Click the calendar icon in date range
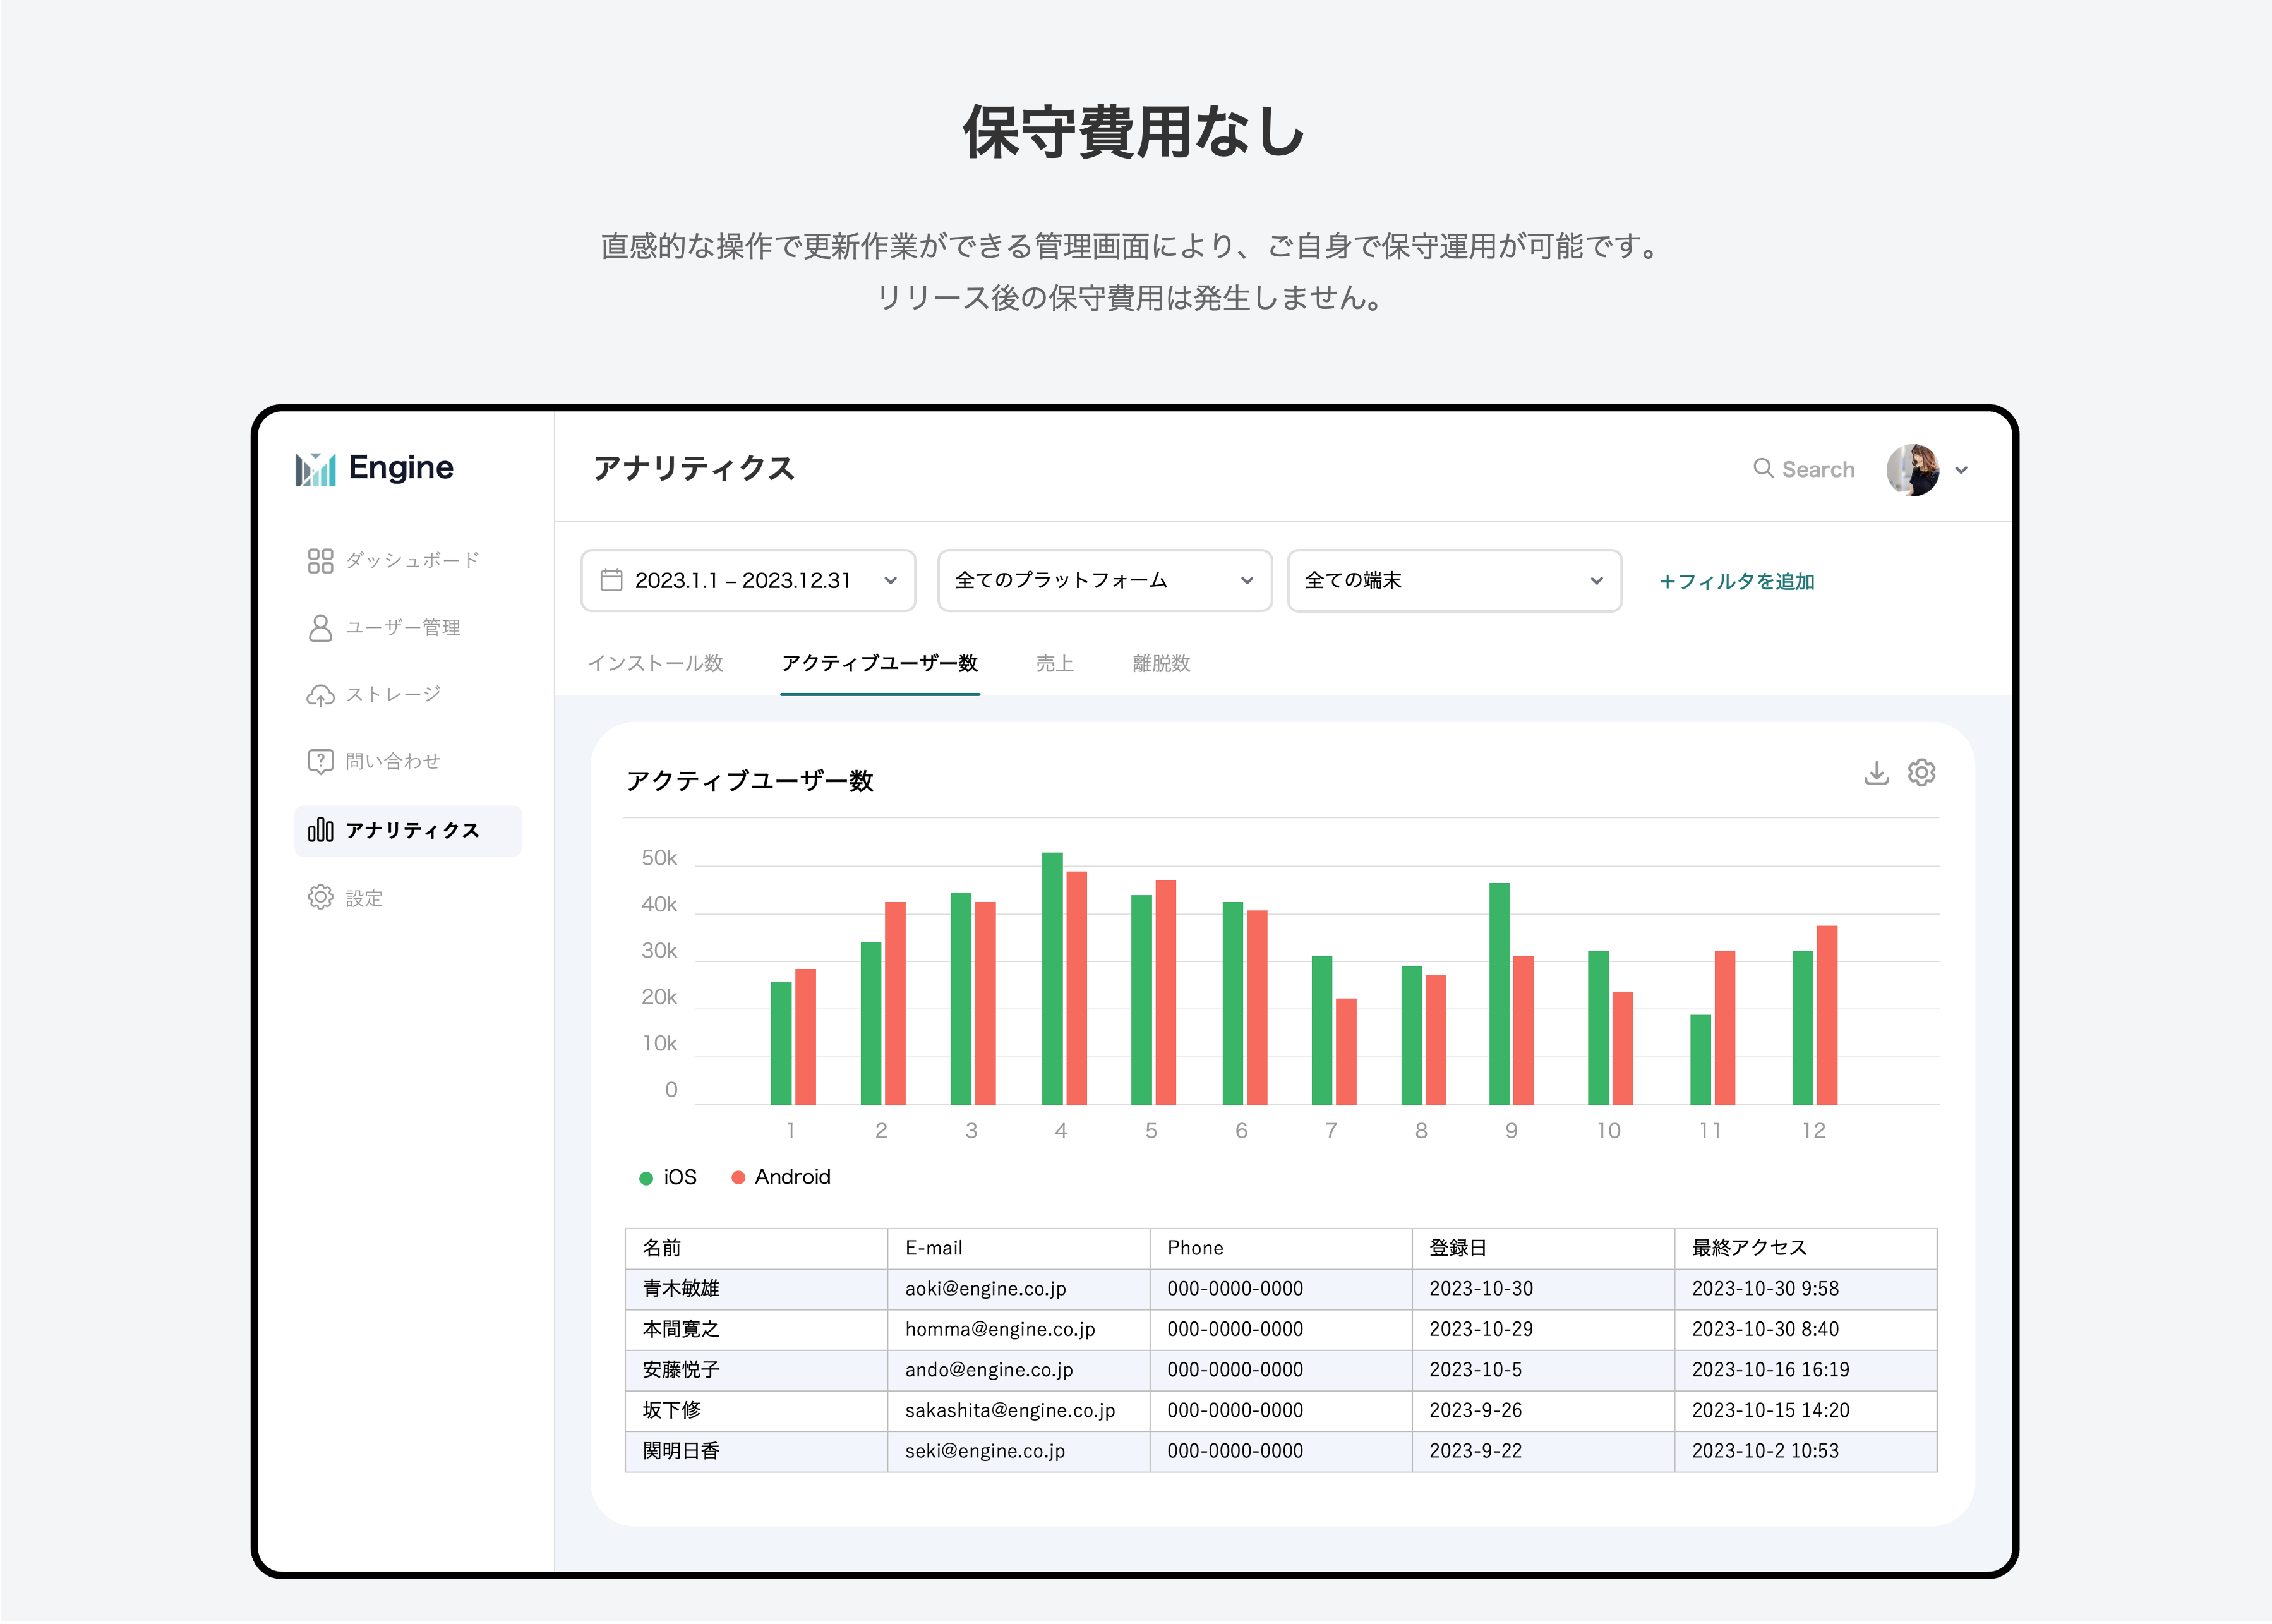The width and height of the screenshot is (2272, 1624). [611, 580]
